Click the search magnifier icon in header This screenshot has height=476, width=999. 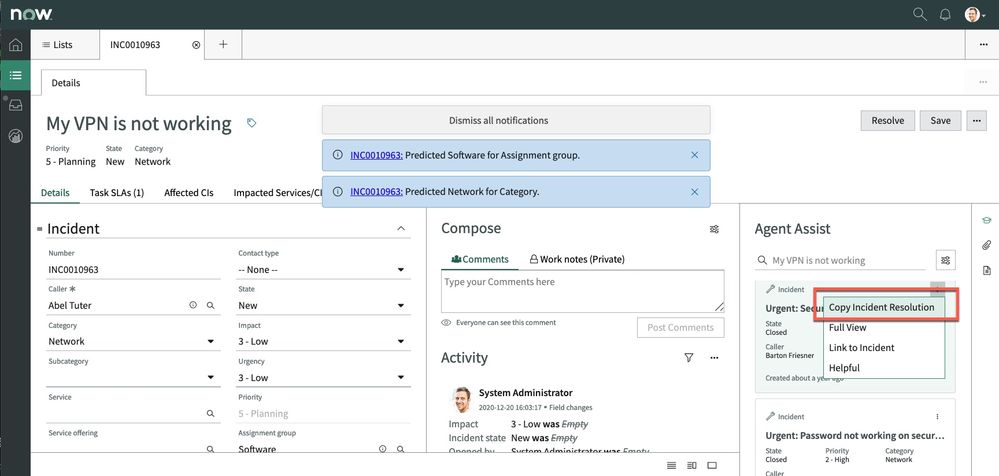pos(920,14)
